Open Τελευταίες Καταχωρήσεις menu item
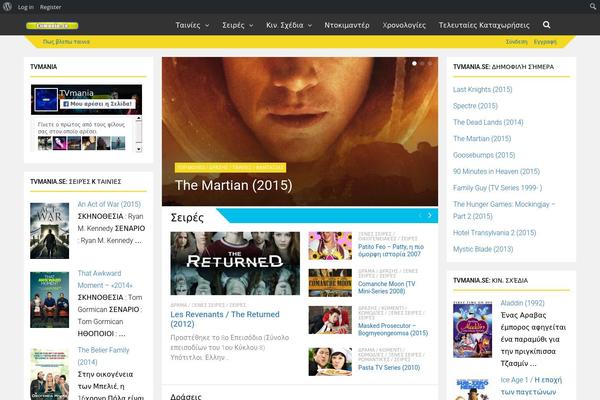 point(484,25)
